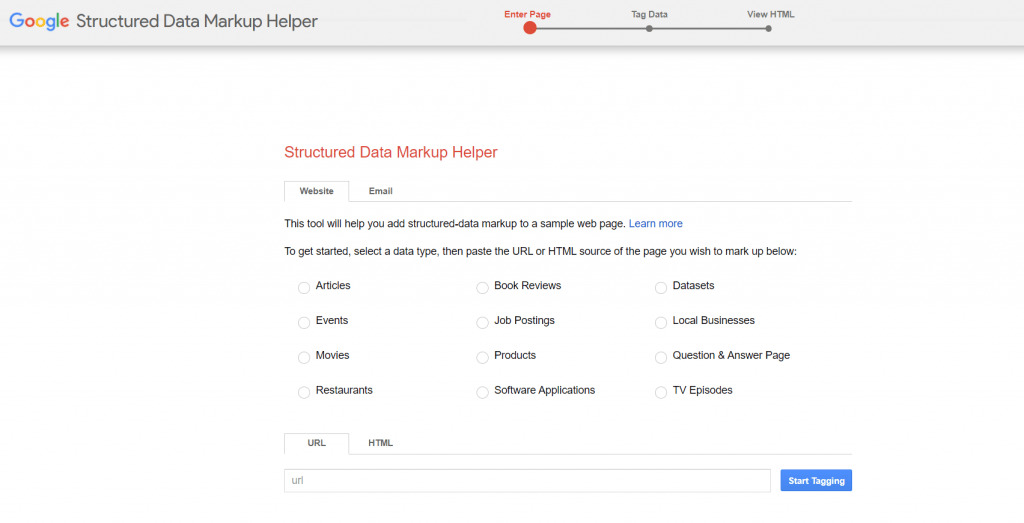The width and height of the screenshot is (1024, 523).
Task: Click the red Structured Data Markup Helper heading
Action: [x=391, y=152]
